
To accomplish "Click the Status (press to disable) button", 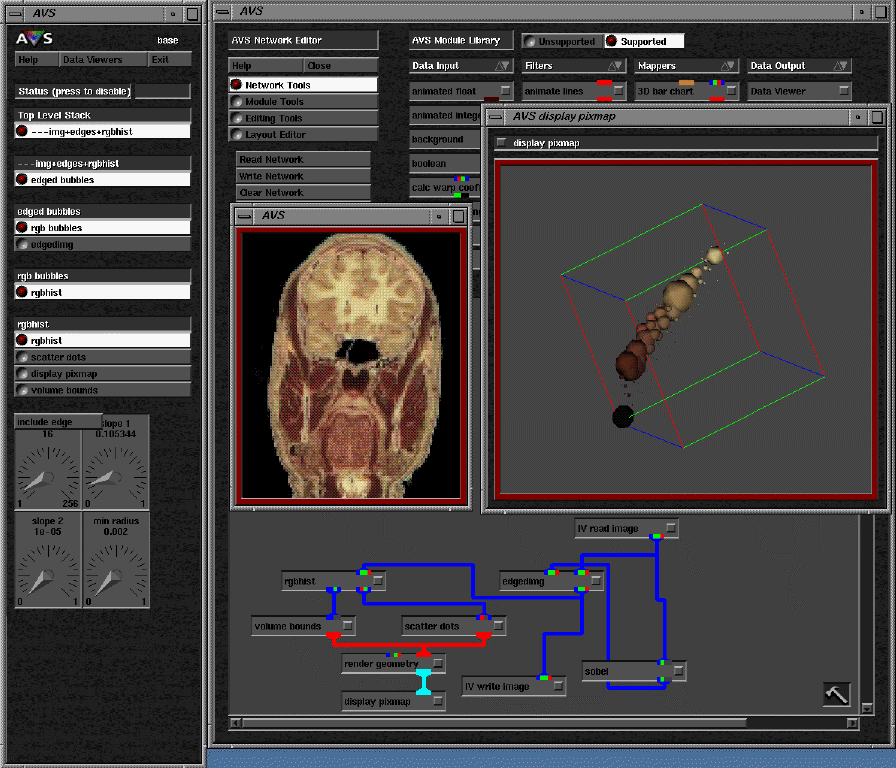I will (74, 91).
